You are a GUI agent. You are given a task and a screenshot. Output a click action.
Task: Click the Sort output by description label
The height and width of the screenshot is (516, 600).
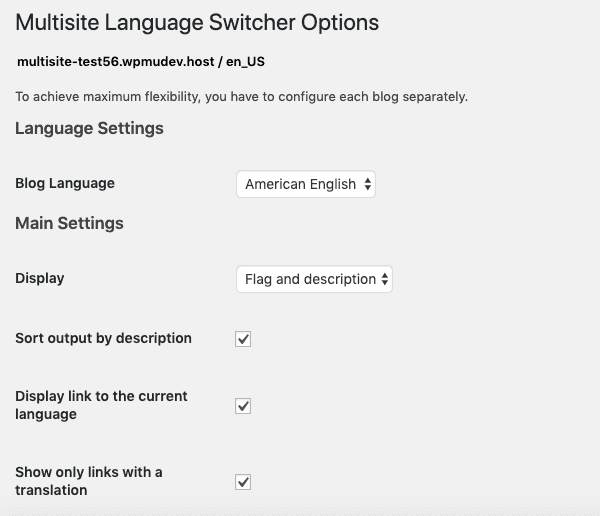point(103,338)
